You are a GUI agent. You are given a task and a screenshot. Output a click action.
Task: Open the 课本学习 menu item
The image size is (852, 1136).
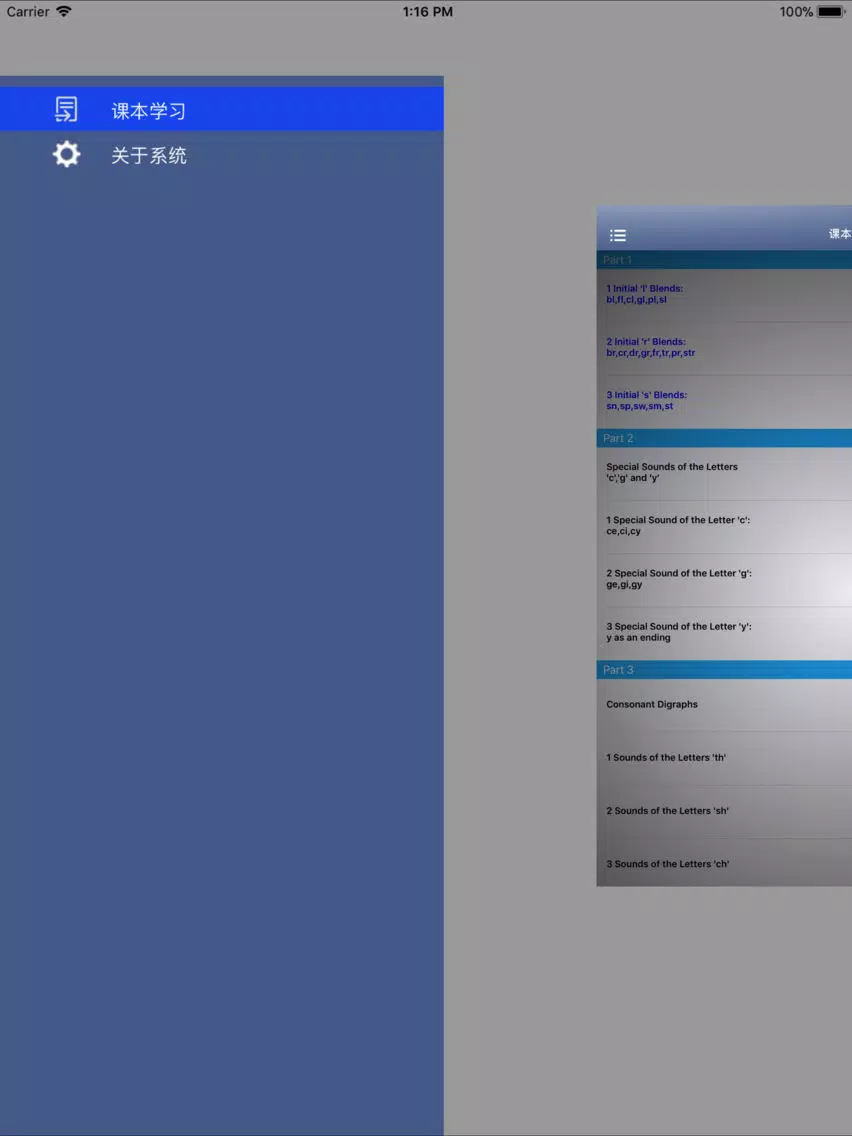click(222, 109)
